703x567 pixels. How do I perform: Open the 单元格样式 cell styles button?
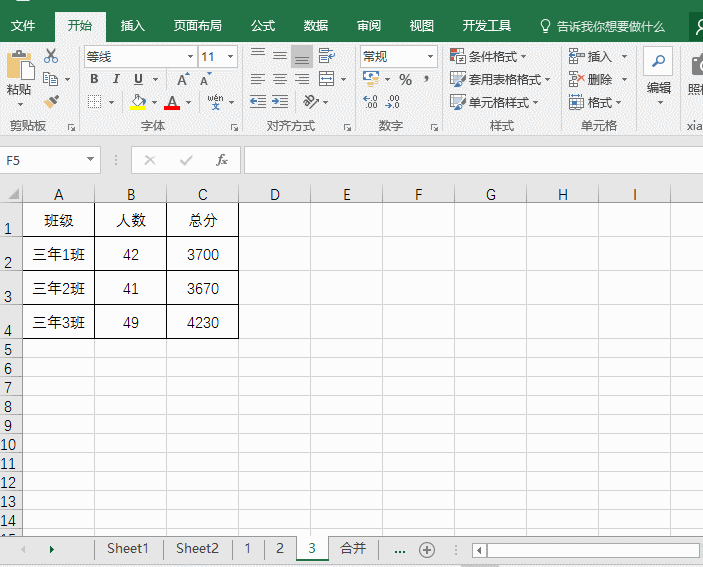tap(495, 101)
